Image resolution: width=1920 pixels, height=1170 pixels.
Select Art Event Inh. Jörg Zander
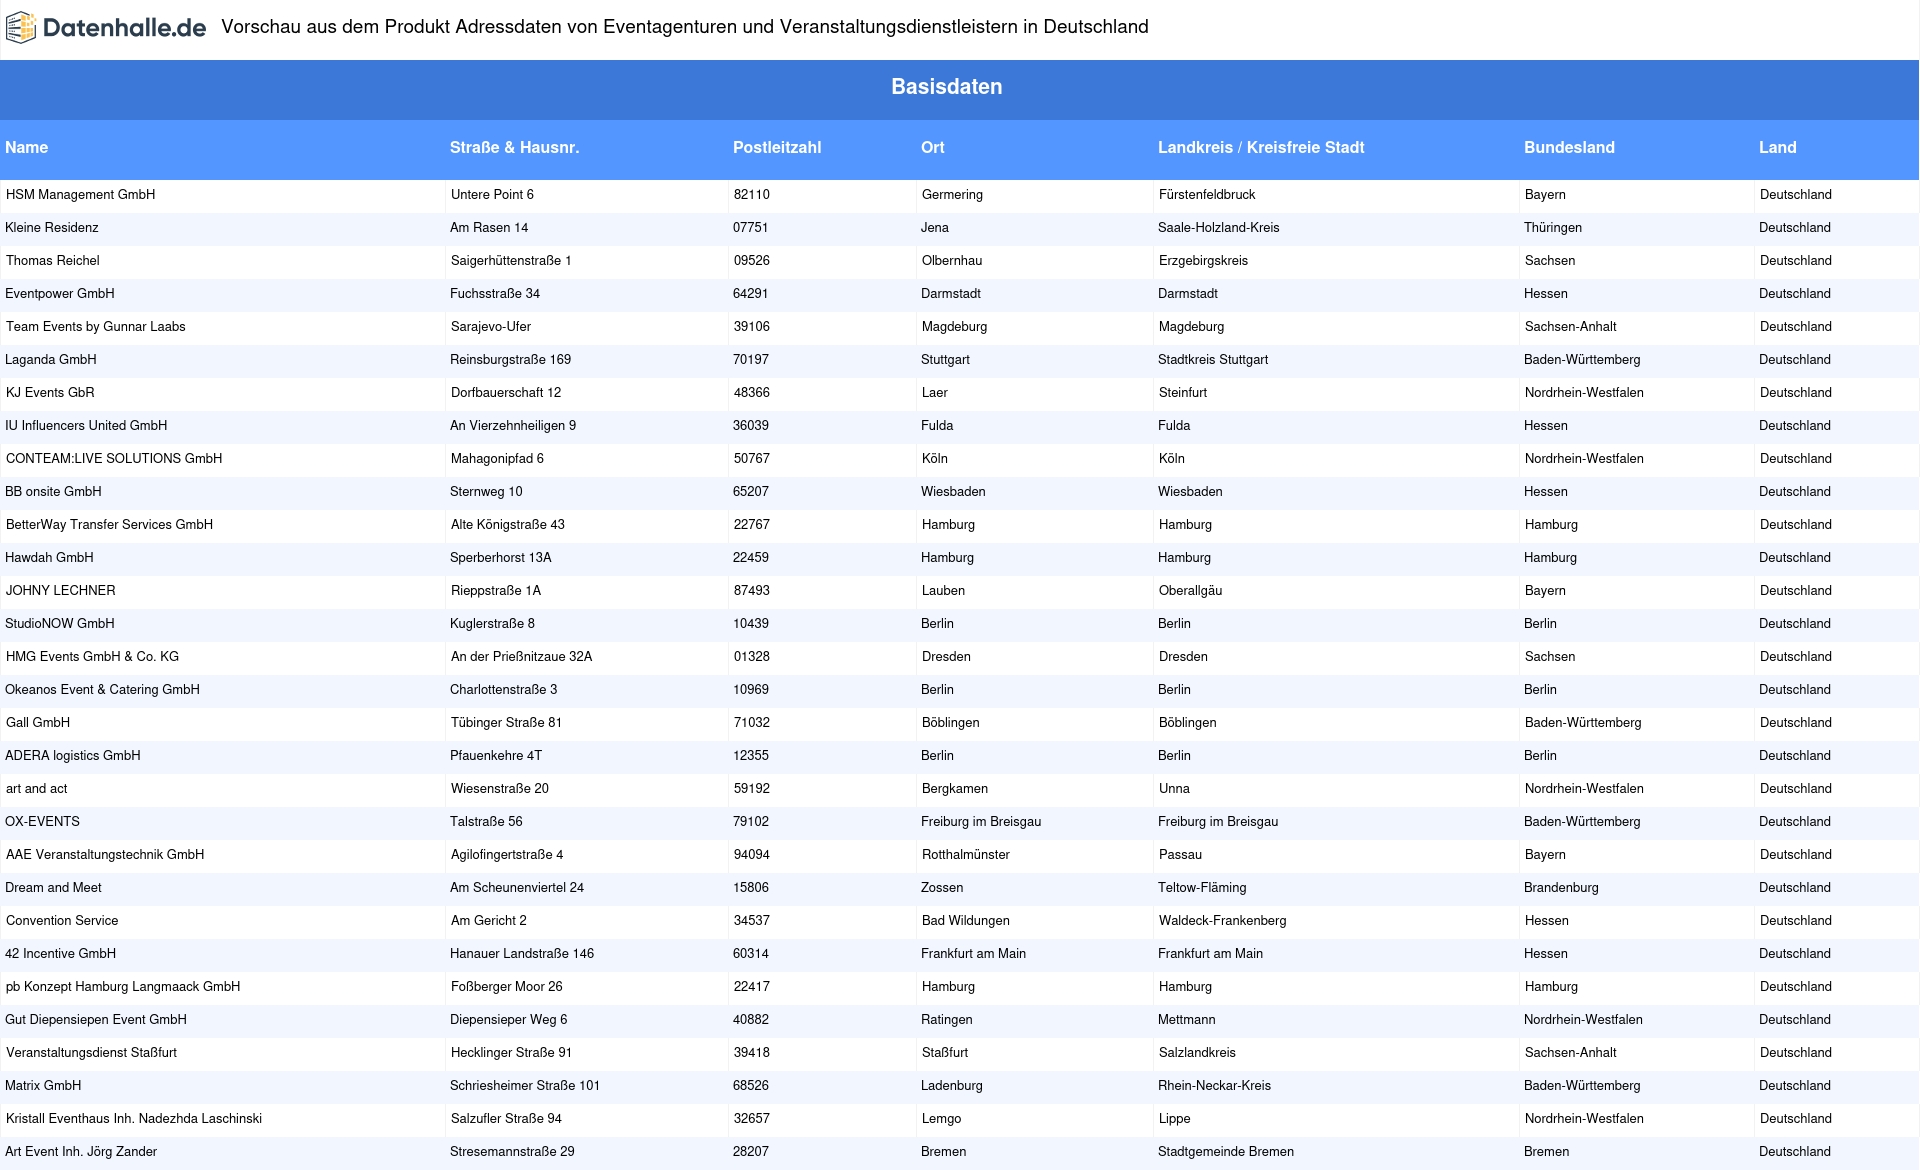[81, 1152]
